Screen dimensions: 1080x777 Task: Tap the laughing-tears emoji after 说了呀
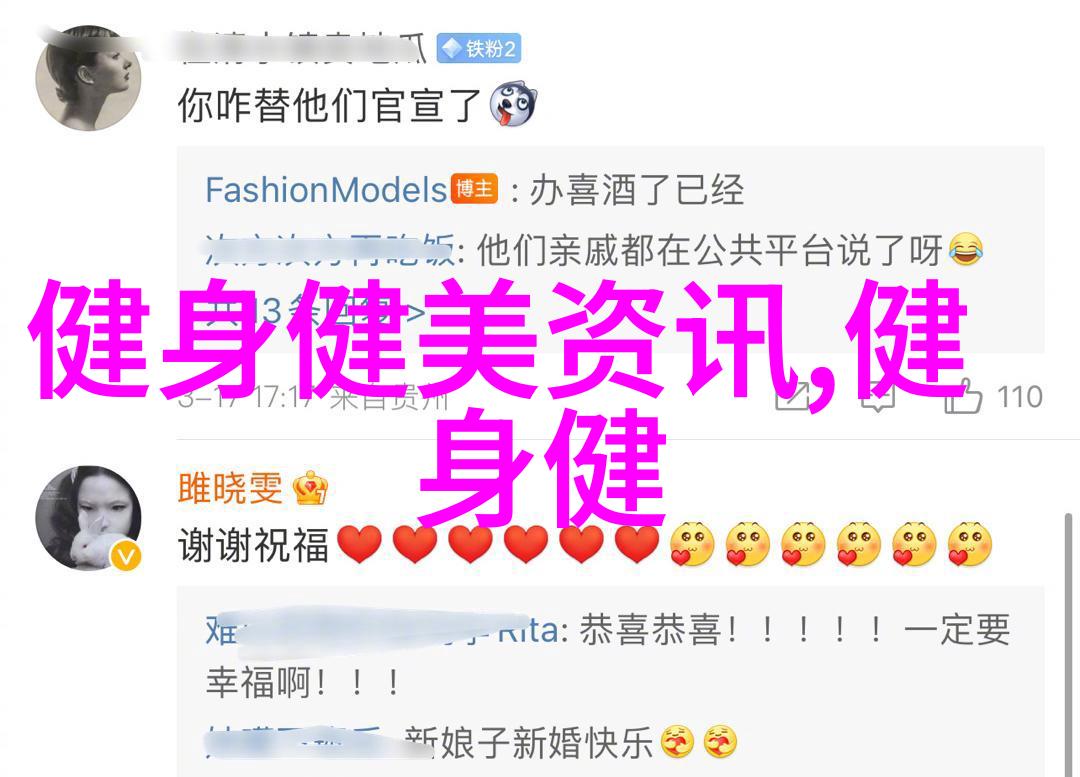click(965, 249)
